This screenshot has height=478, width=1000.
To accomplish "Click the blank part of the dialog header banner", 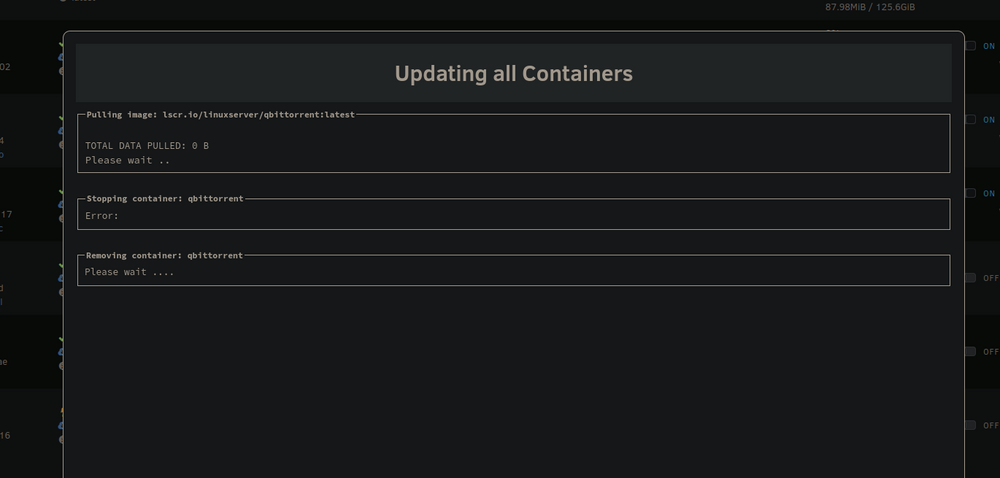I will coord(797,73).
